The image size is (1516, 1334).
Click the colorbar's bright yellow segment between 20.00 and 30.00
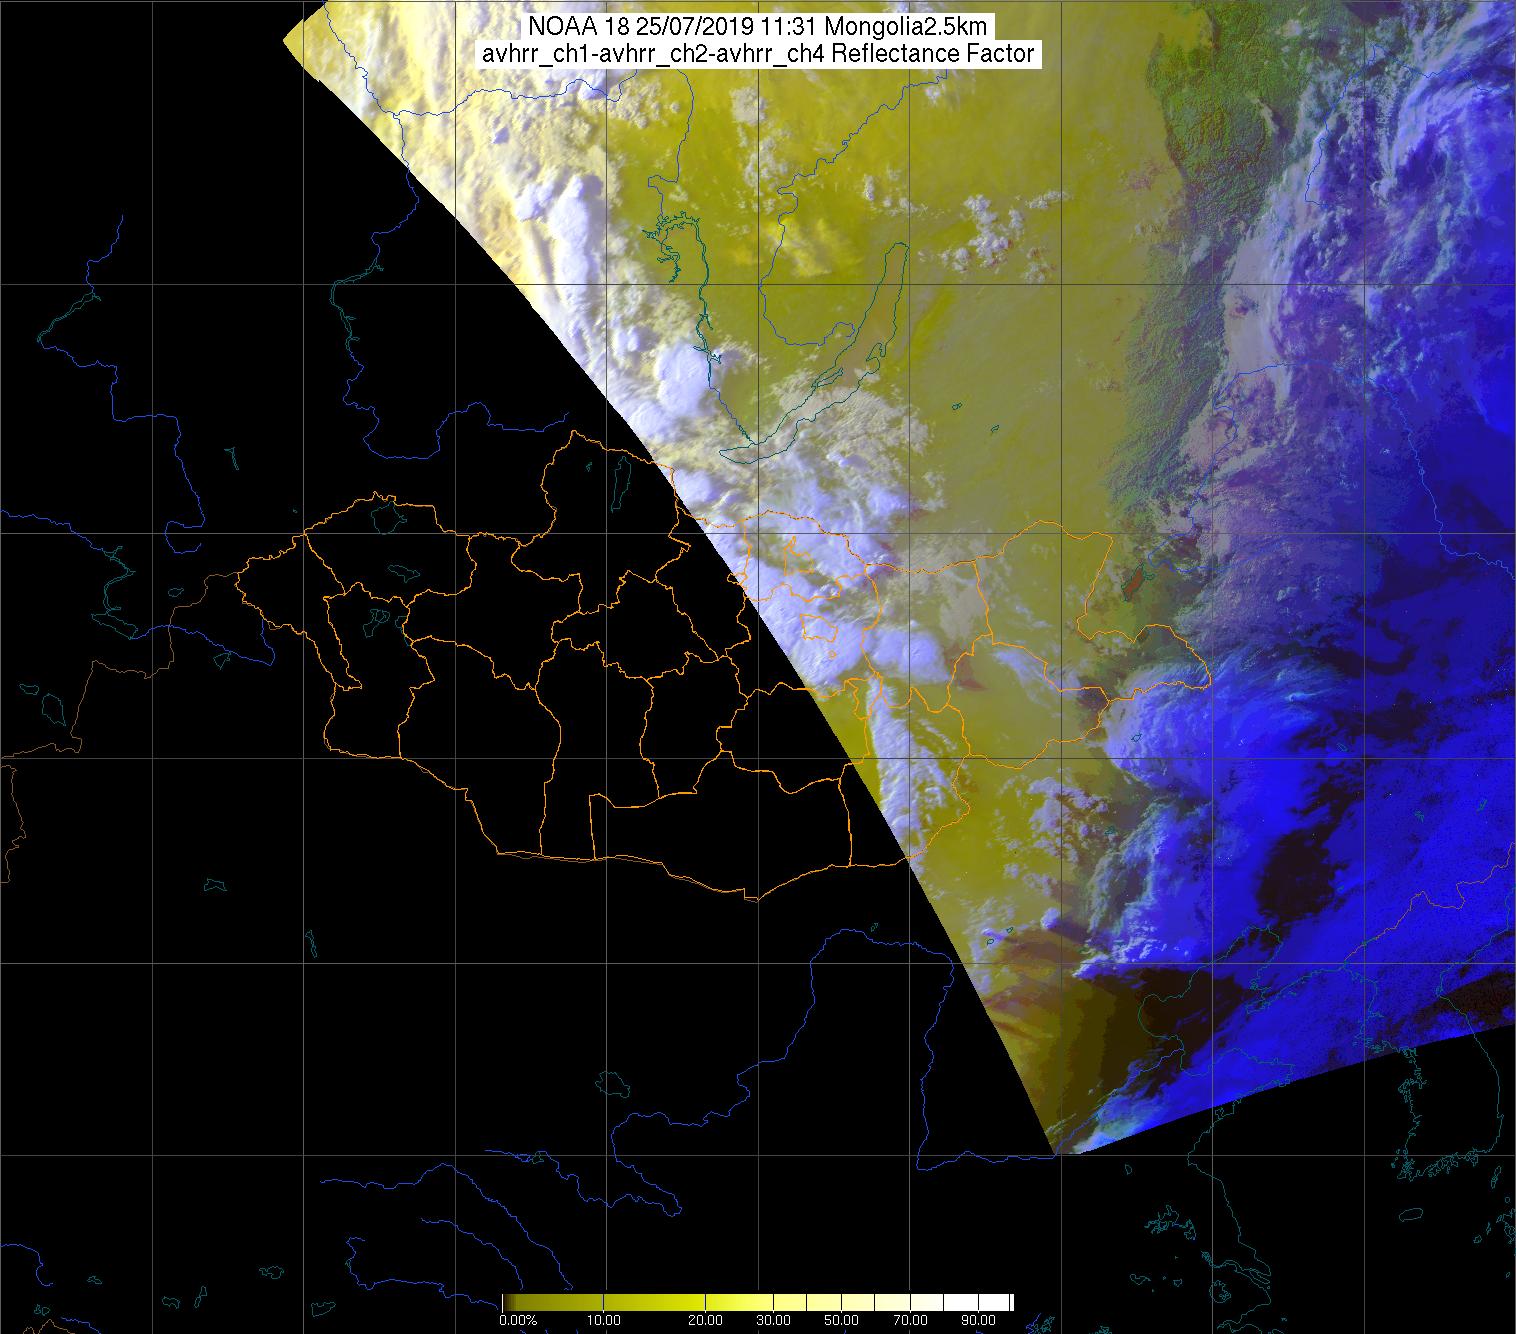[739, 1302]
